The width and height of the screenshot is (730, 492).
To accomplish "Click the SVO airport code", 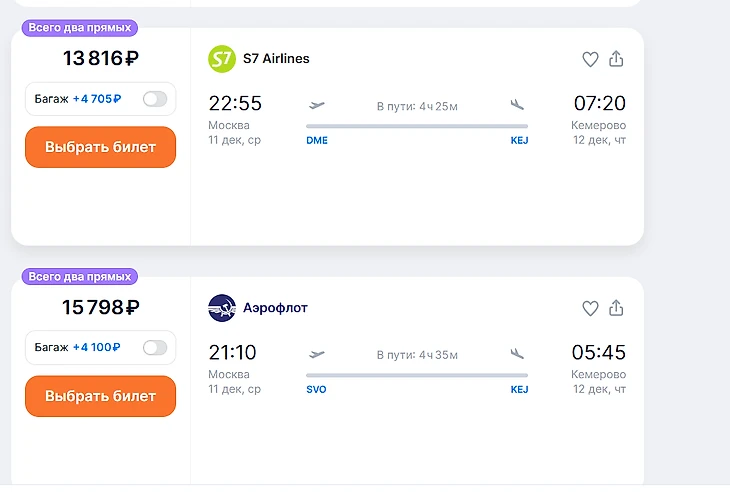I will pyautogui.click(x=316, y=390).
